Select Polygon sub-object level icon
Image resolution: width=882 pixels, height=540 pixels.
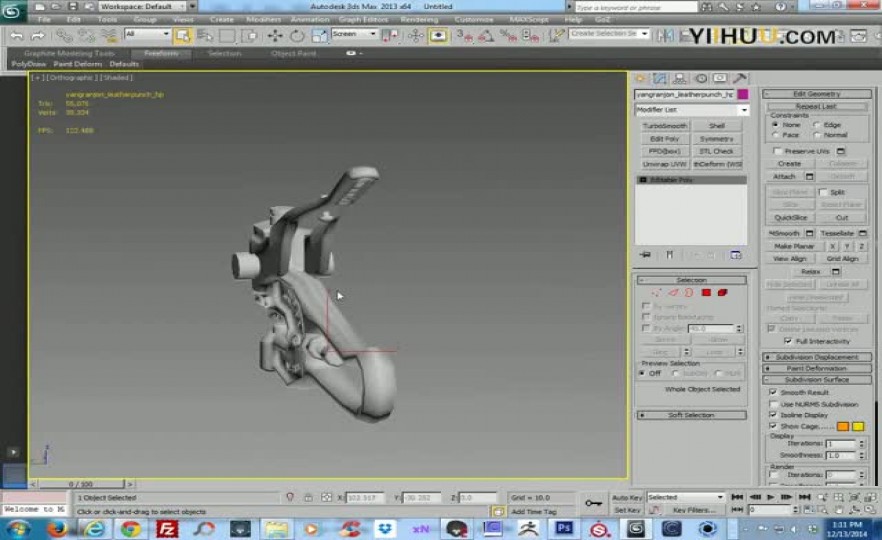coord(706,292)
